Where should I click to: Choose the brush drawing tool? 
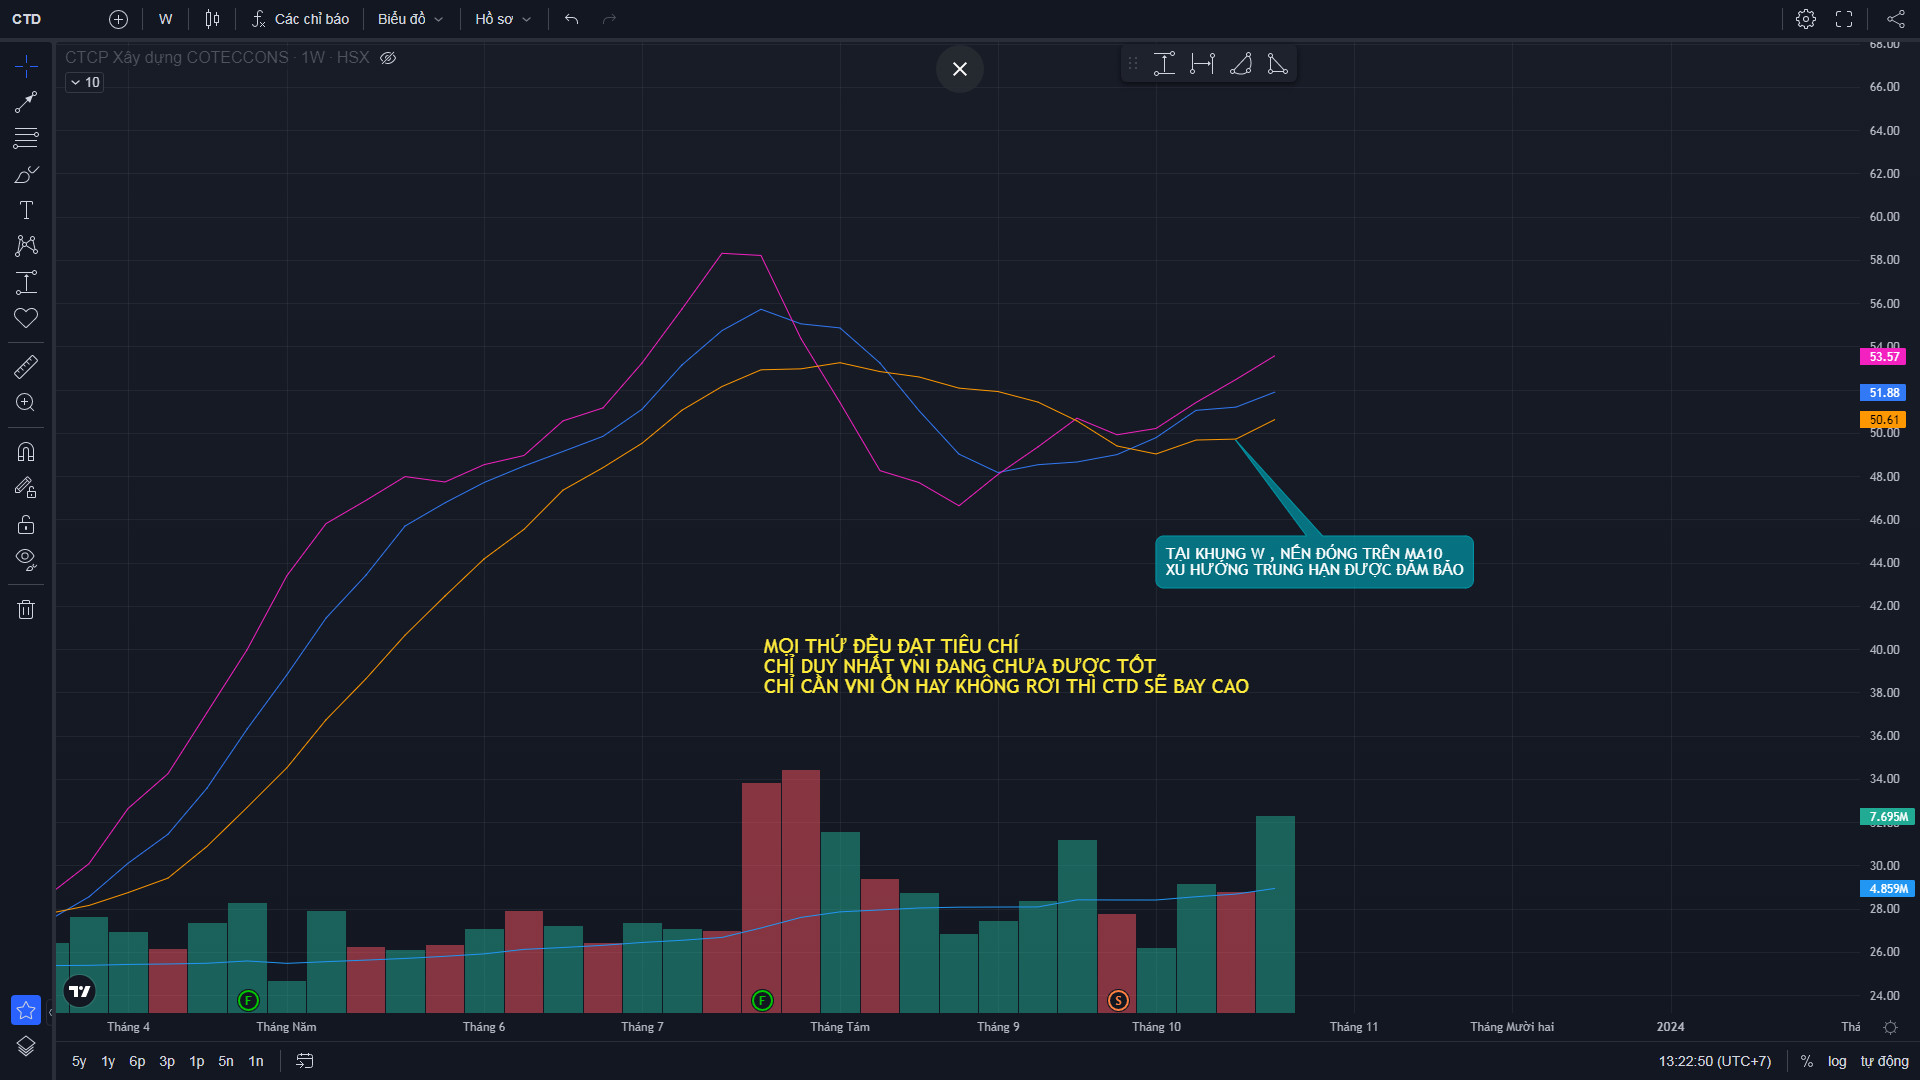click(x=26, y=175)
